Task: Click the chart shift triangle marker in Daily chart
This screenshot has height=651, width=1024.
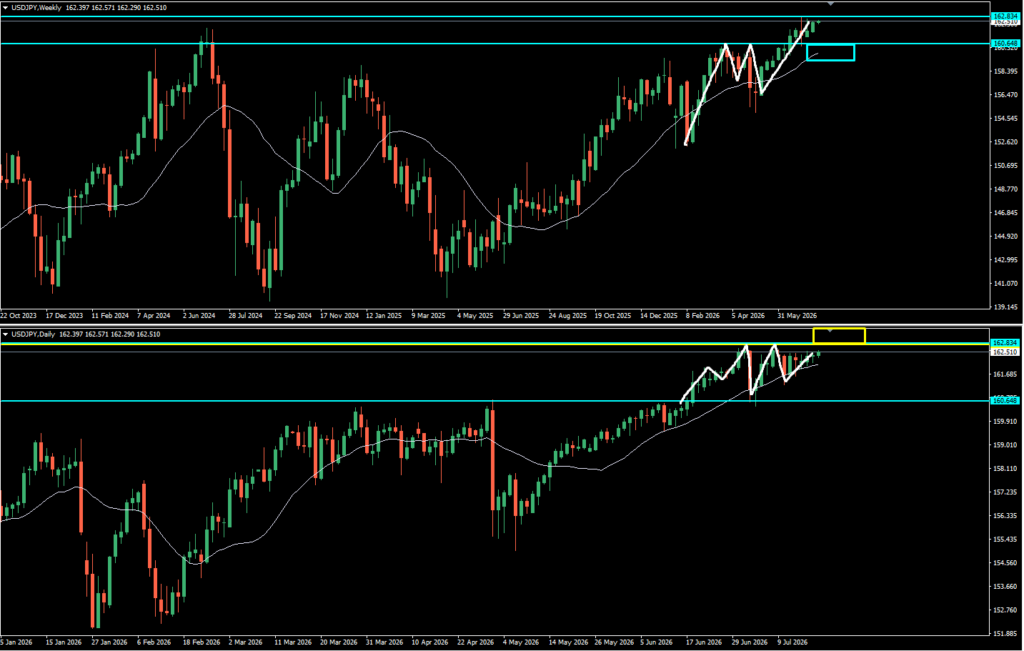Action: click(830, 330)
